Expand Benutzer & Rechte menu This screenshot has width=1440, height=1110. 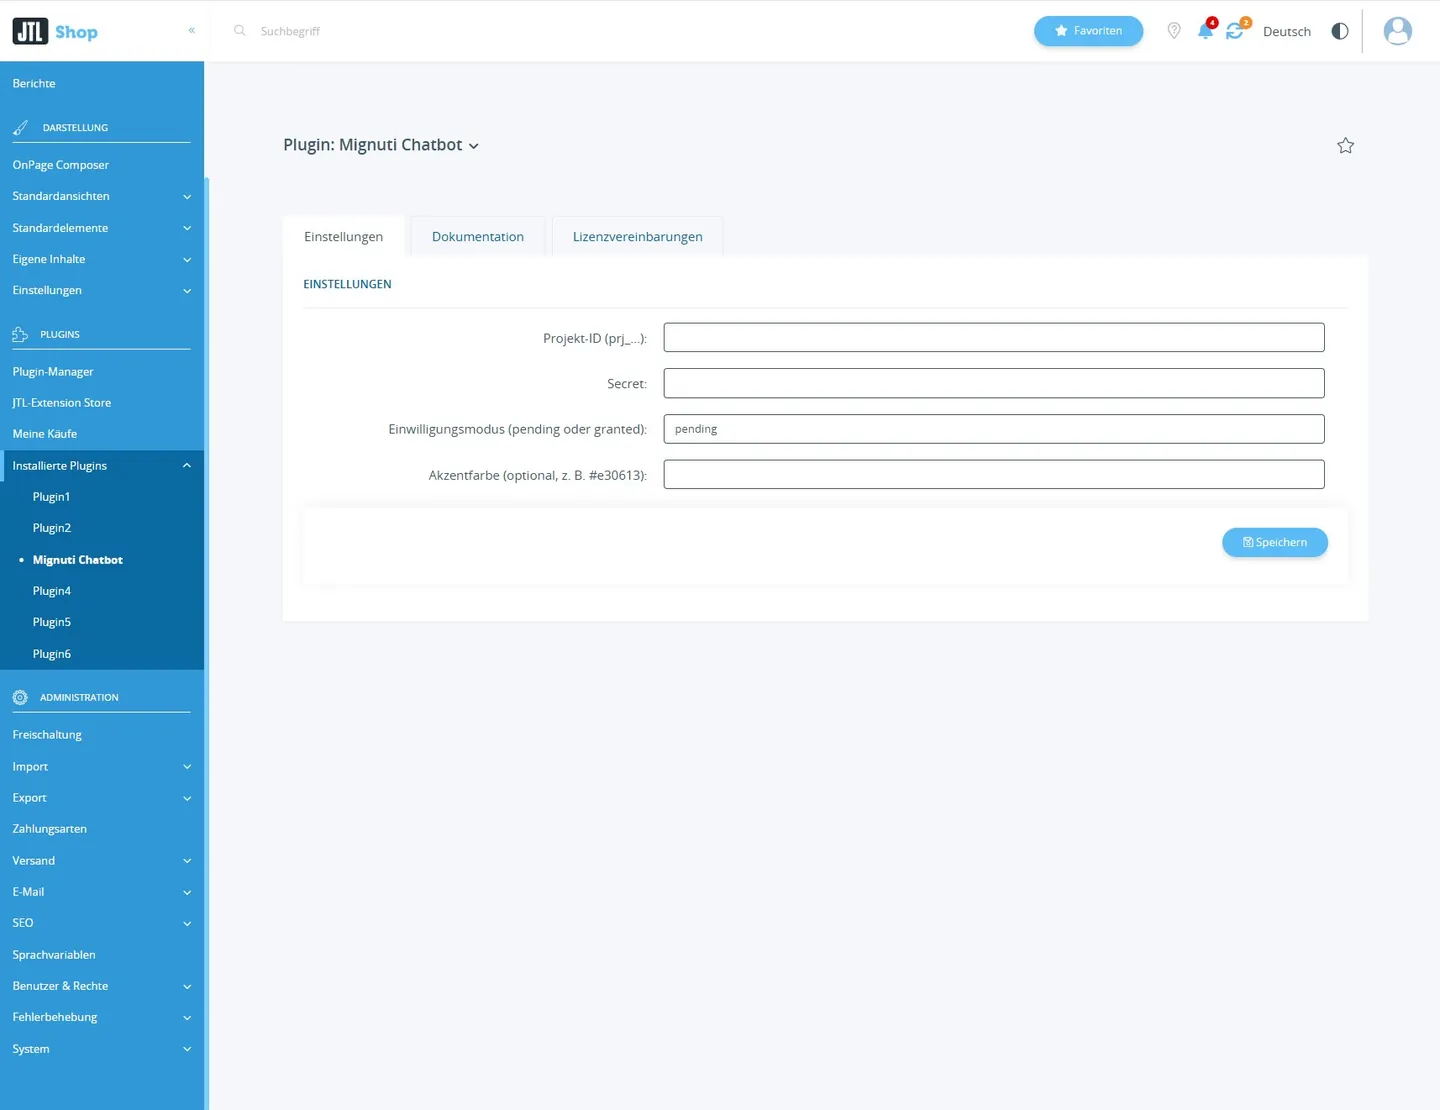102,986
